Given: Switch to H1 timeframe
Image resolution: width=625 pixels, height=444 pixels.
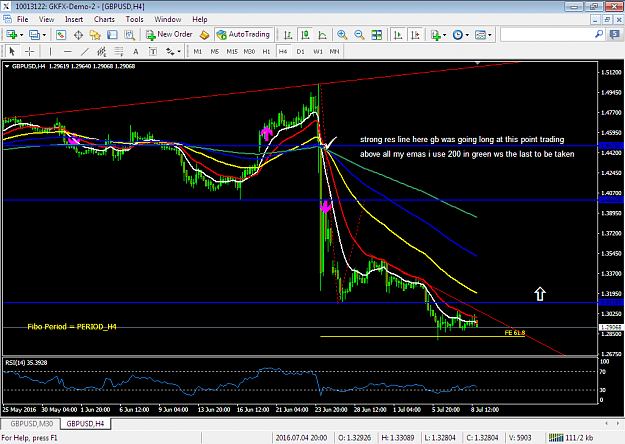Looking at the screenshot, I should tap(266, 51).
